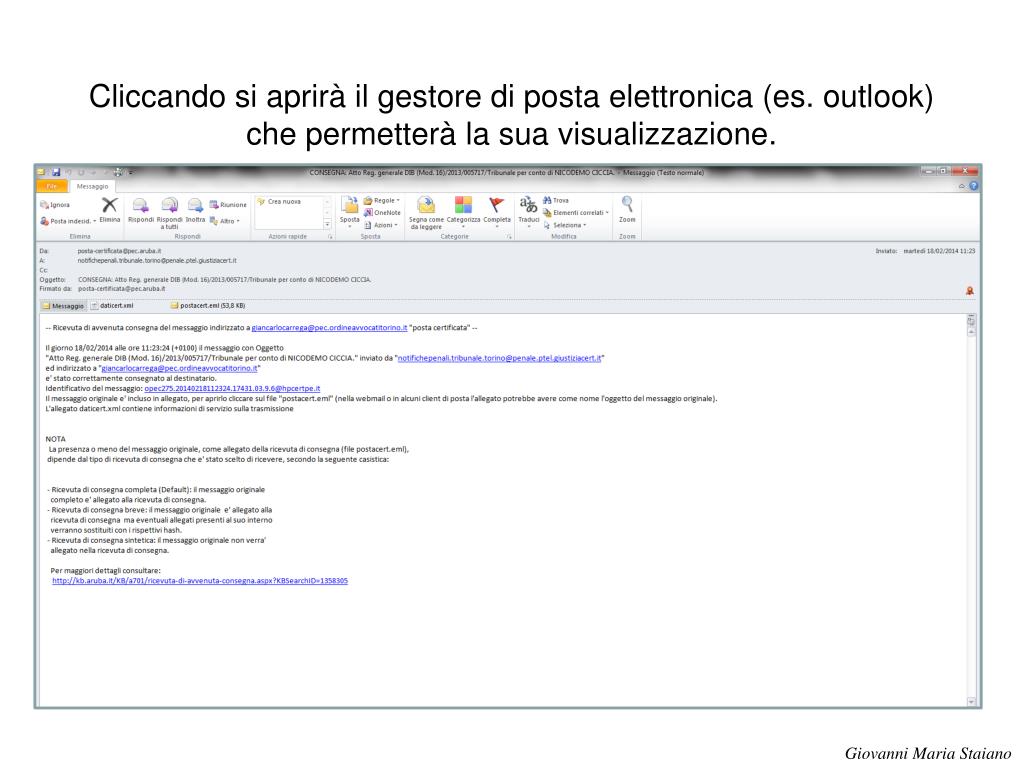Screen dimensions: 1024x768
Task: Expand the Azioni dropdown
Action: [381, 225]
